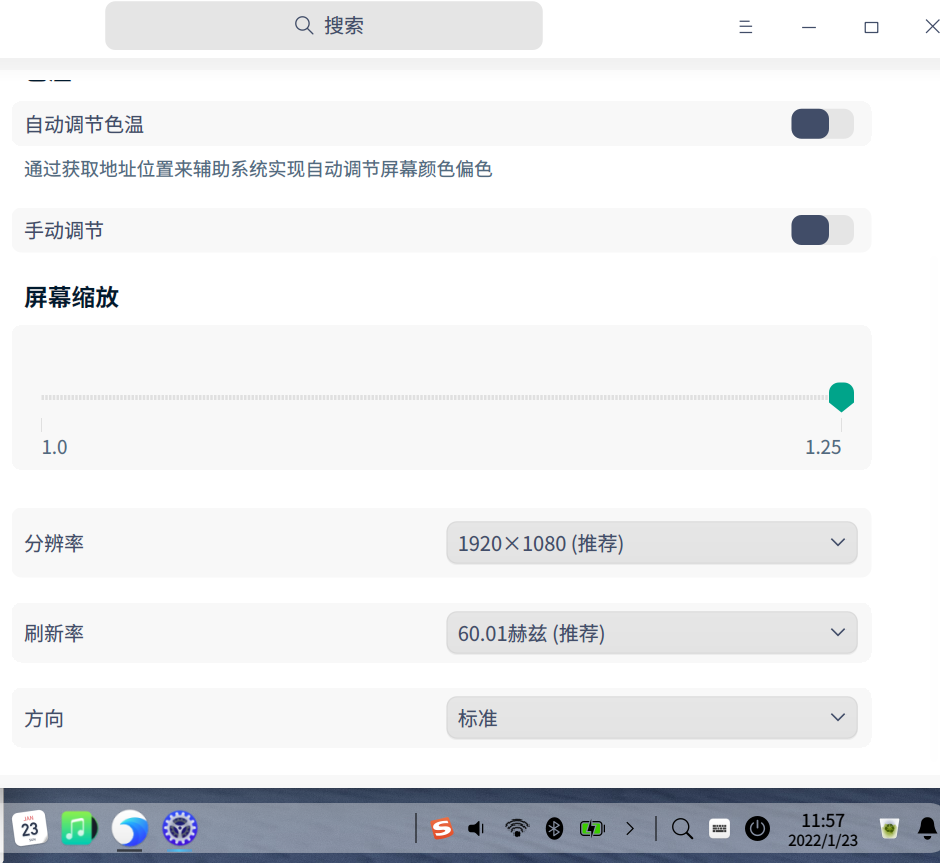Open the 方向 orientation dropdown

(x=651, y=717)
